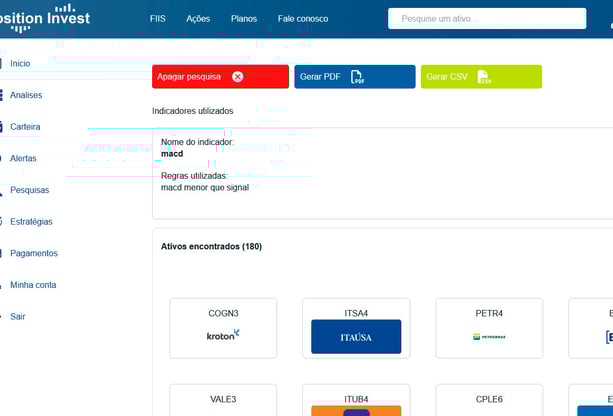613x416 pixels.
Task: Click the bold 'macd' indicator name
Action: click(x=172, y=154)
